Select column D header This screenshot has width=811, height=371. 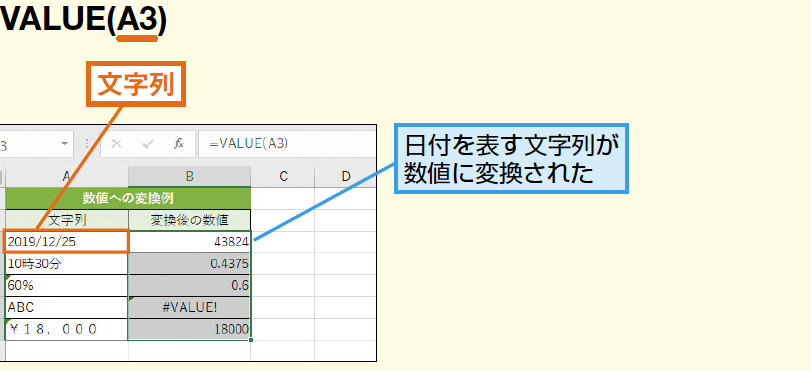pos(346,176)
